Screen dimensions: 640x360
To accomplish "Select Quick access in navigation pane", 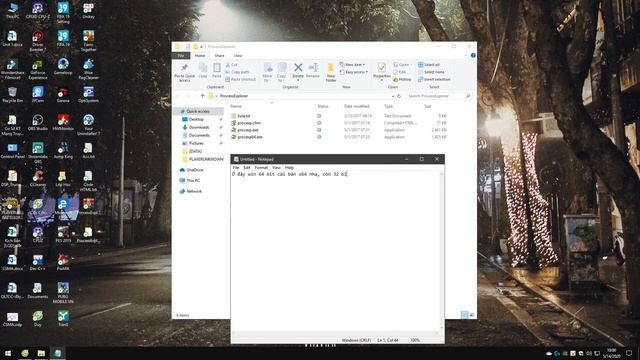I will pyautogui.click(x=198, y=111).
